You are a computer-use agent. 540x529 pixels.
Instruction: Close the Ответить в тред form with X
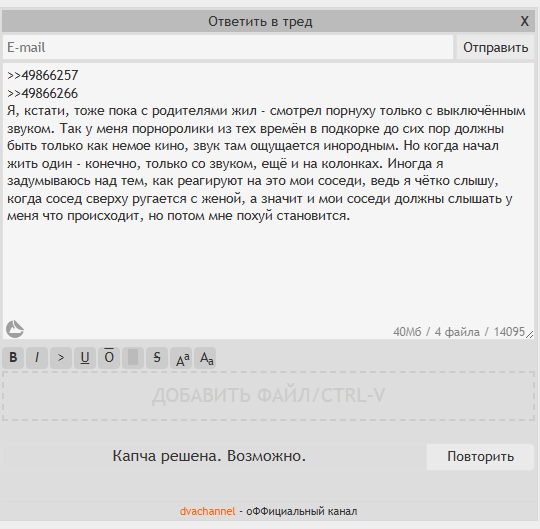coord(525,21)
